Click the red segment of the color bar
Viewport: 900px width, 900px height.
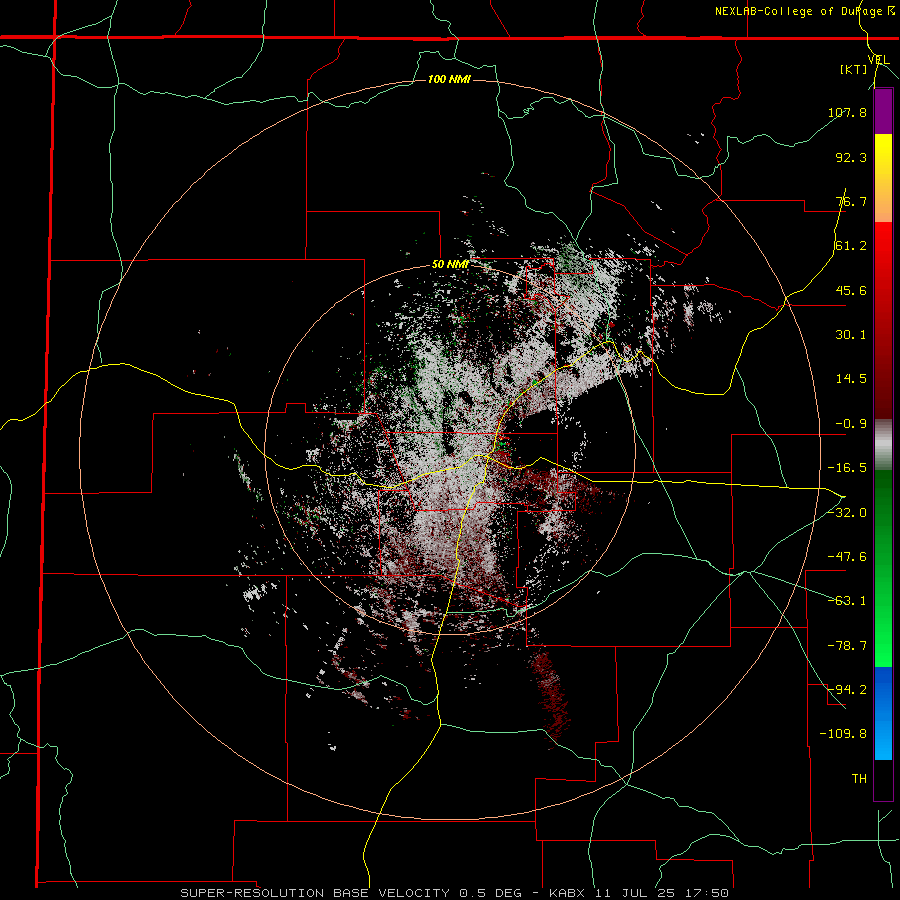[x=883, y=320]
